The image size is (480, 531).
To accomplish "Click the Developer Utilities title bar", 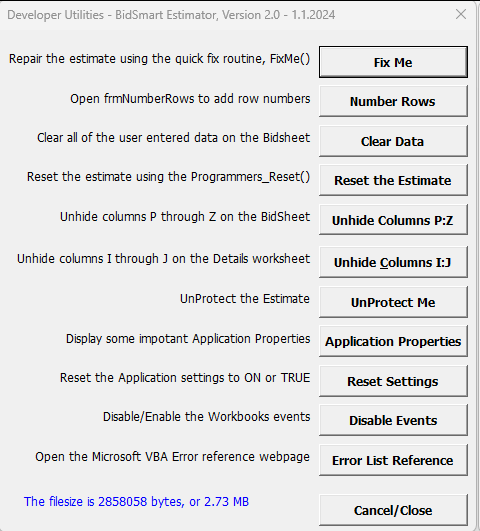I will (171, 15).
